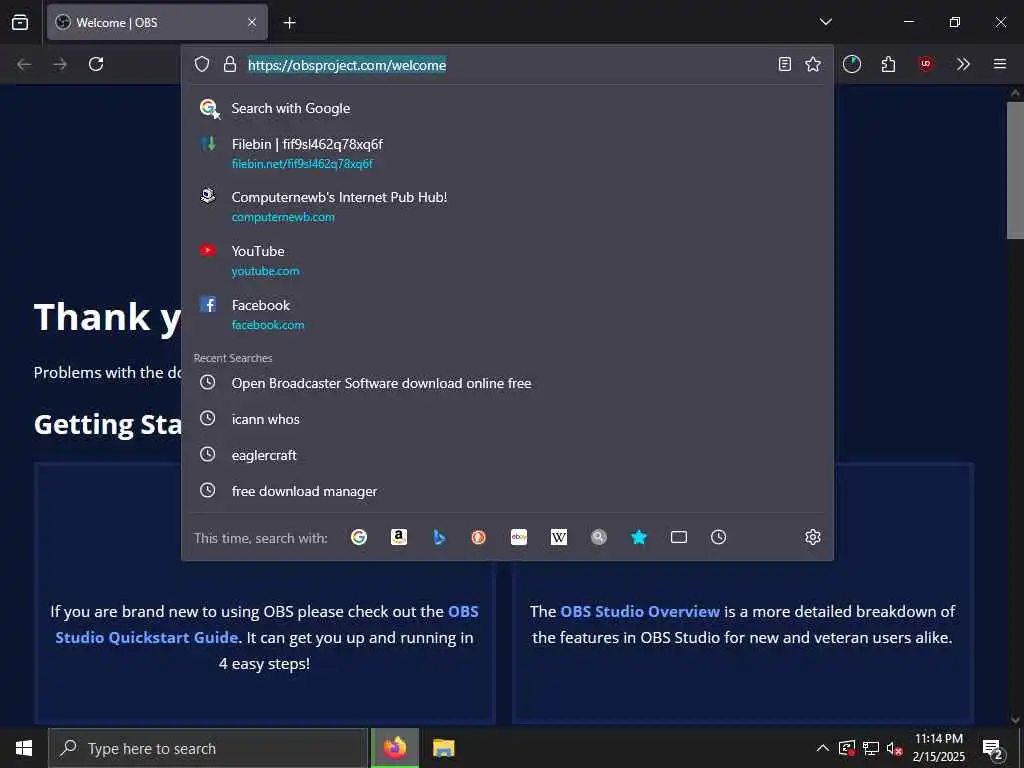View site security padlock info
Viewport: 1024px width, 768px height.
(x=229, y=64)
